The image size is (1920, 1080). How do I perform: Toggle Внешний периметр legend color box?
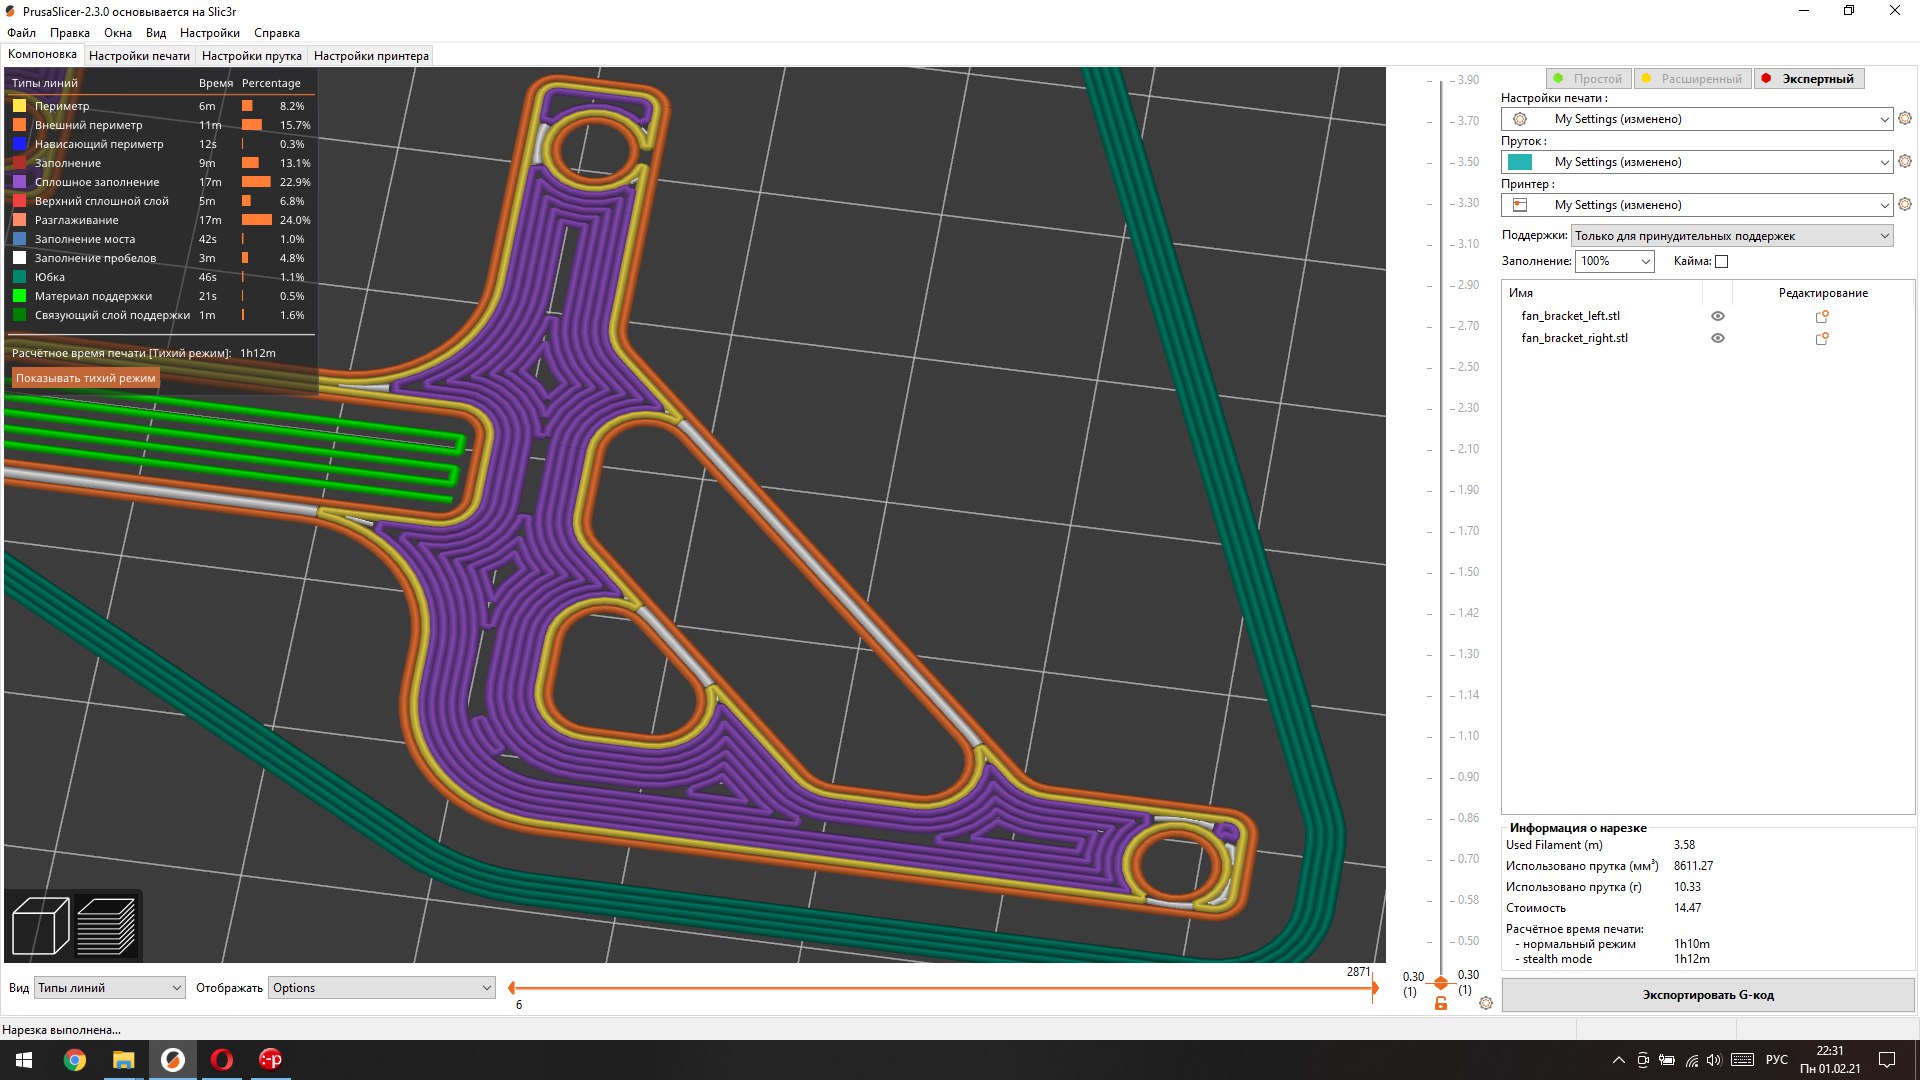tap(19, 125)
